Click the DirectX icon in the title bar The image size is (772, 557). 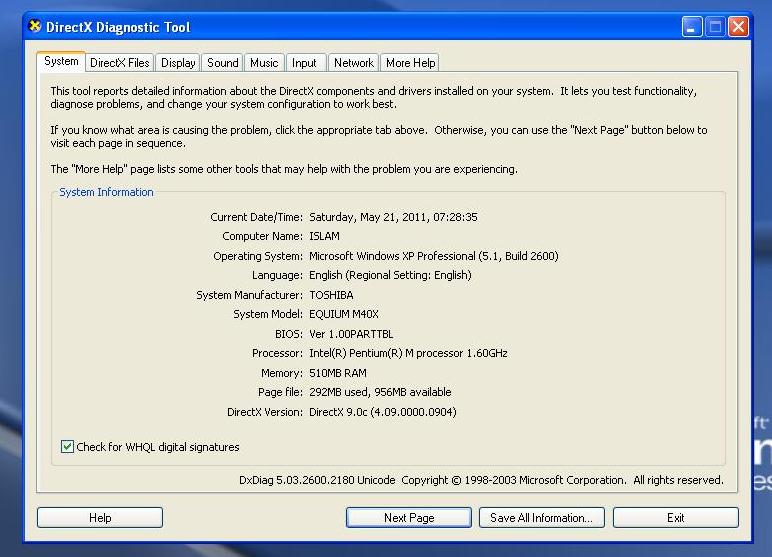tap(35, 26)
